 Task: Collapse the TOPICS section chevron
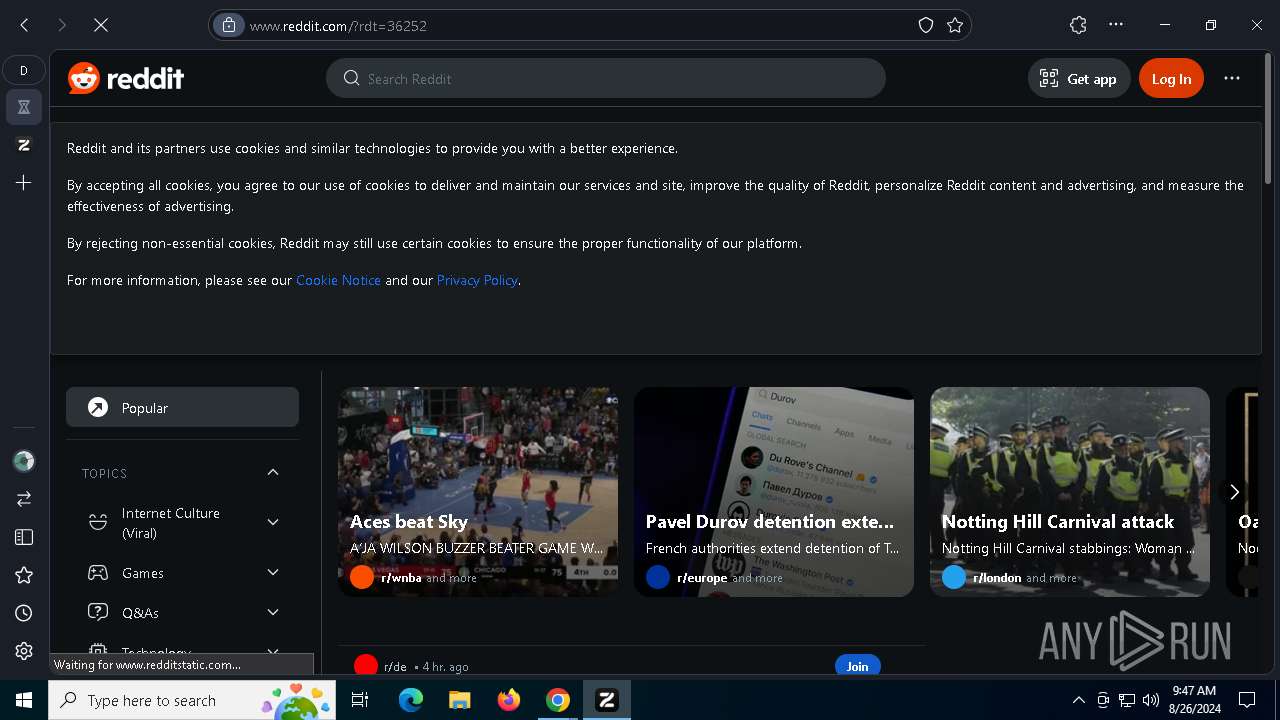coord(273,472)
